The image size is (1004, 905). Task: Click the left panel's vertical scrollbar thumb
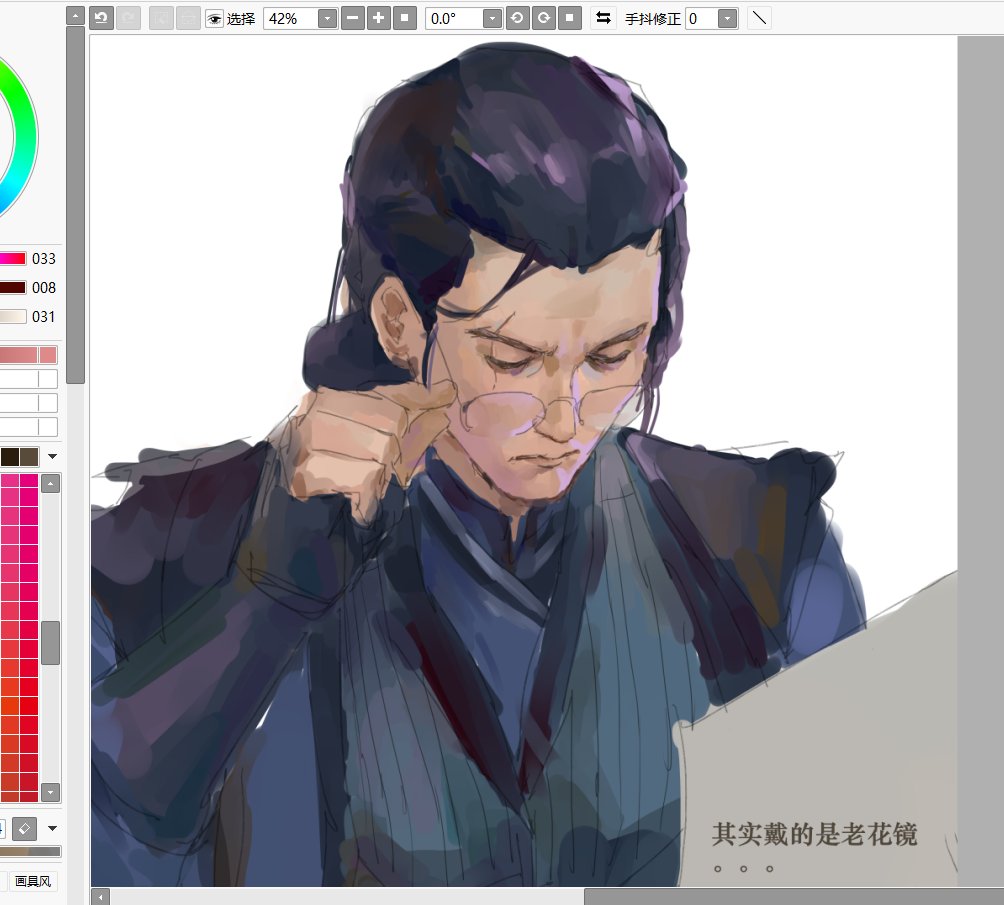76,205
